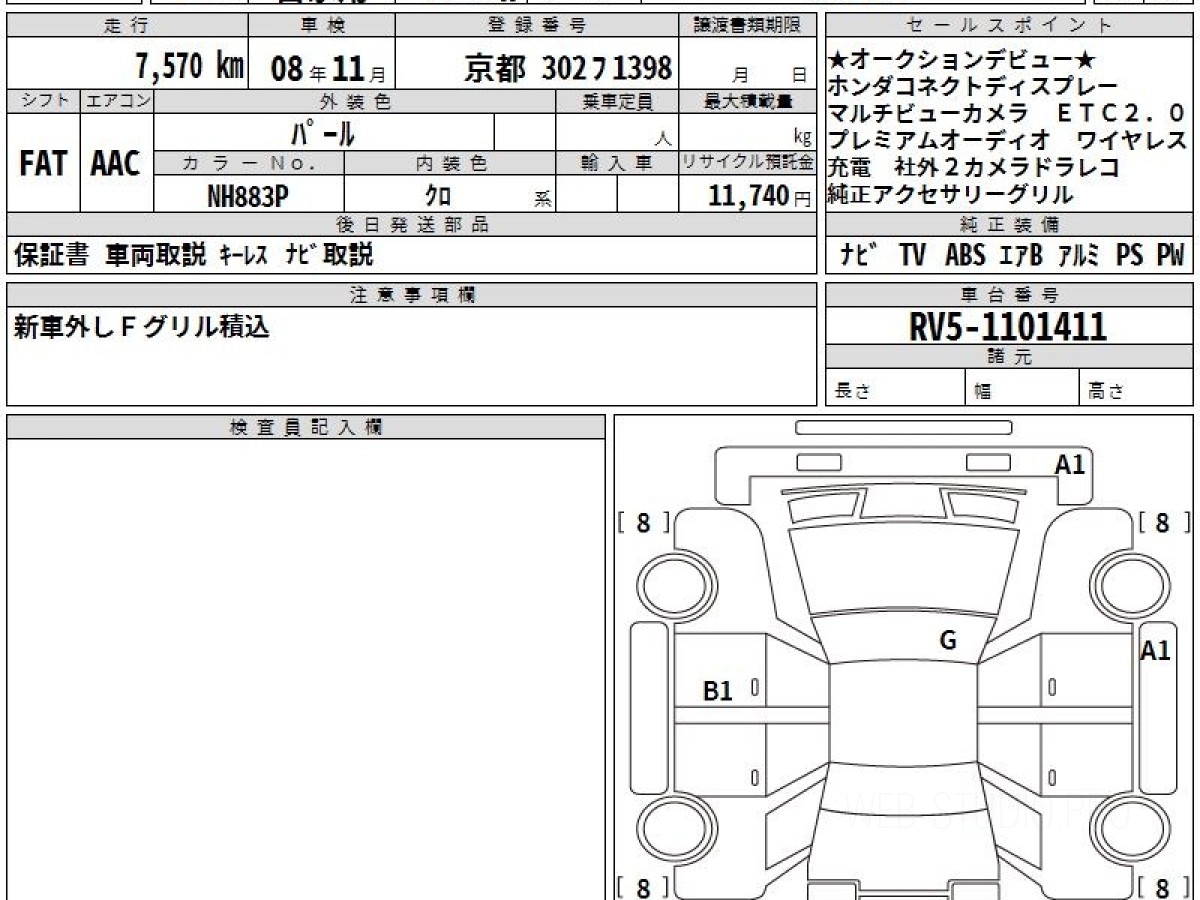Click ナビ取説 in later-shipped parts
The width and height of the screenshot is (1200, 900).
[x=330, y=256]
